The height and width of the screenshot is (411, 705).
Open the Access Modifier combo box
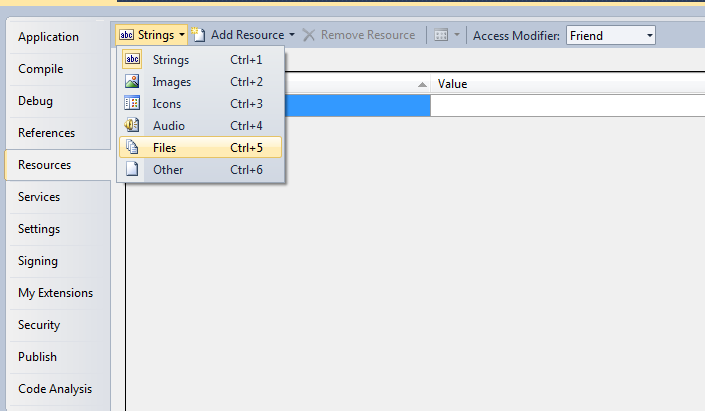[610, 35]
